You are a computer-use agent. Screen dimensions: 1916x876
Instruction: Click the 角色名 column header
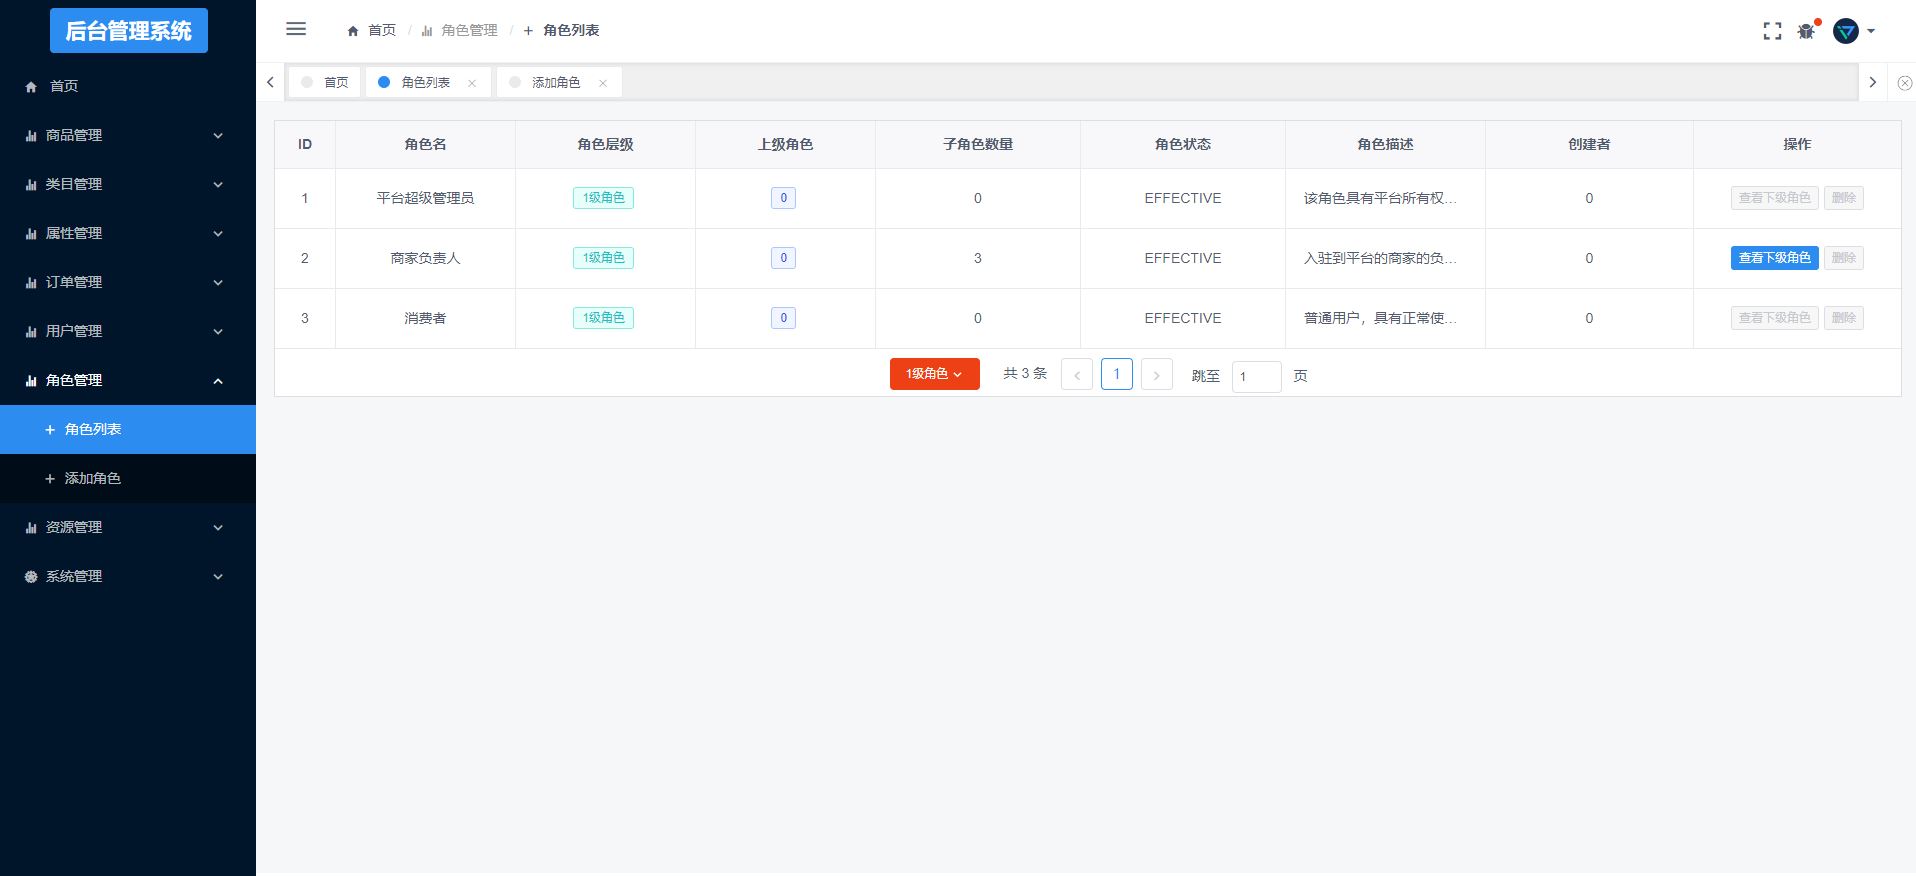425,144
